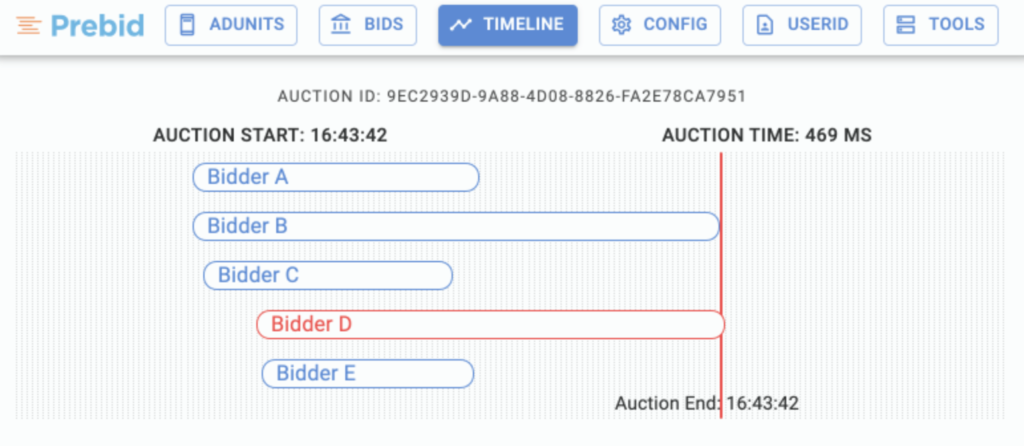Click the Auction End time label

click(x=706, y=404)
